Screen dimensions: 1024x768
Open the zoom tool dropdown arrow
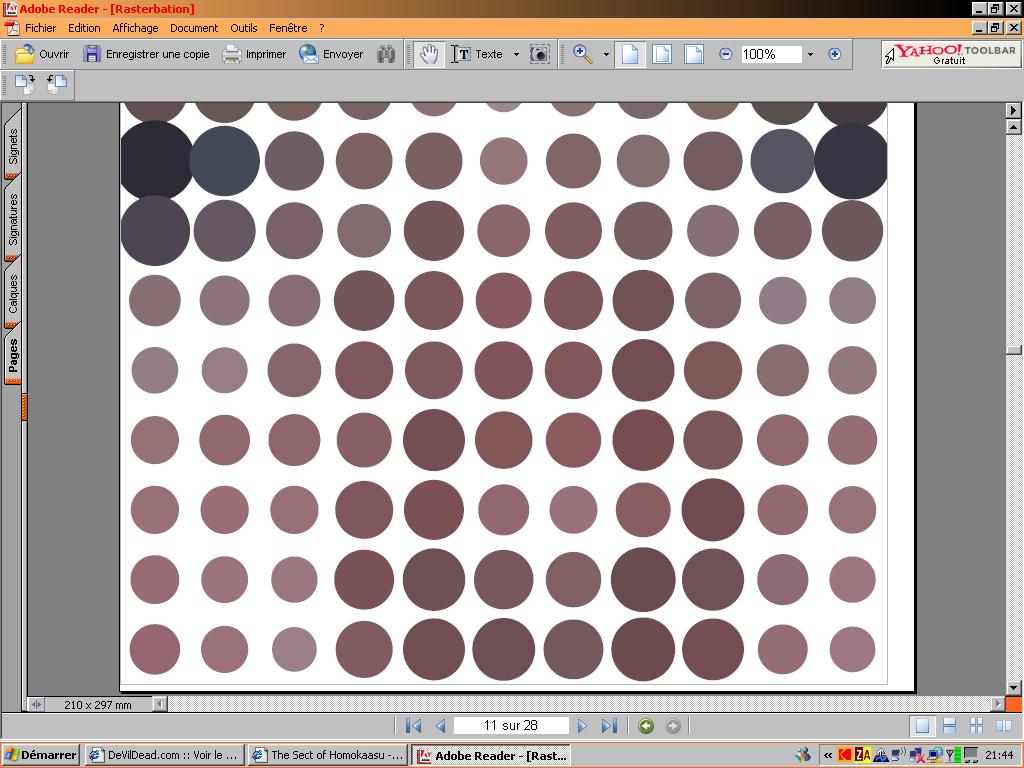[x=606, y=54]
